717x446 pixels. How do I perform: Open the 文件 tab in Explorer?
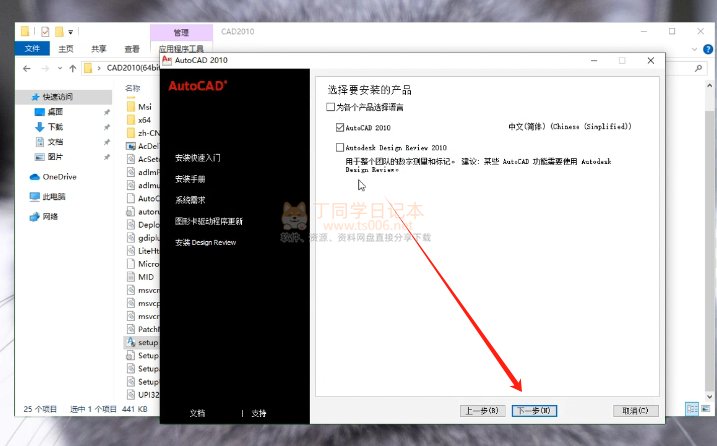click(32, 48)
